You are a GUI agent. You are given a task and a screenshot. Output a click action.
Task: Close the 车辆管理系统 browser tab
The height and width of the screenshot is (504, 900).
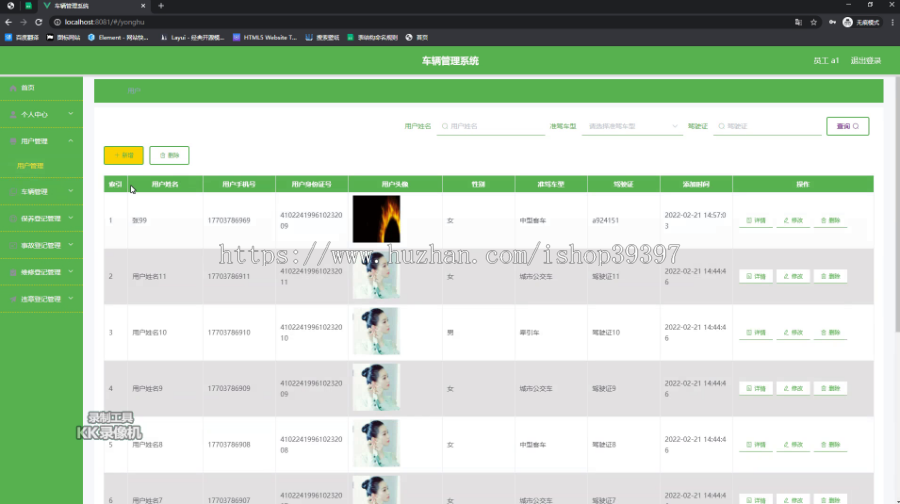[x=143, y=6]
